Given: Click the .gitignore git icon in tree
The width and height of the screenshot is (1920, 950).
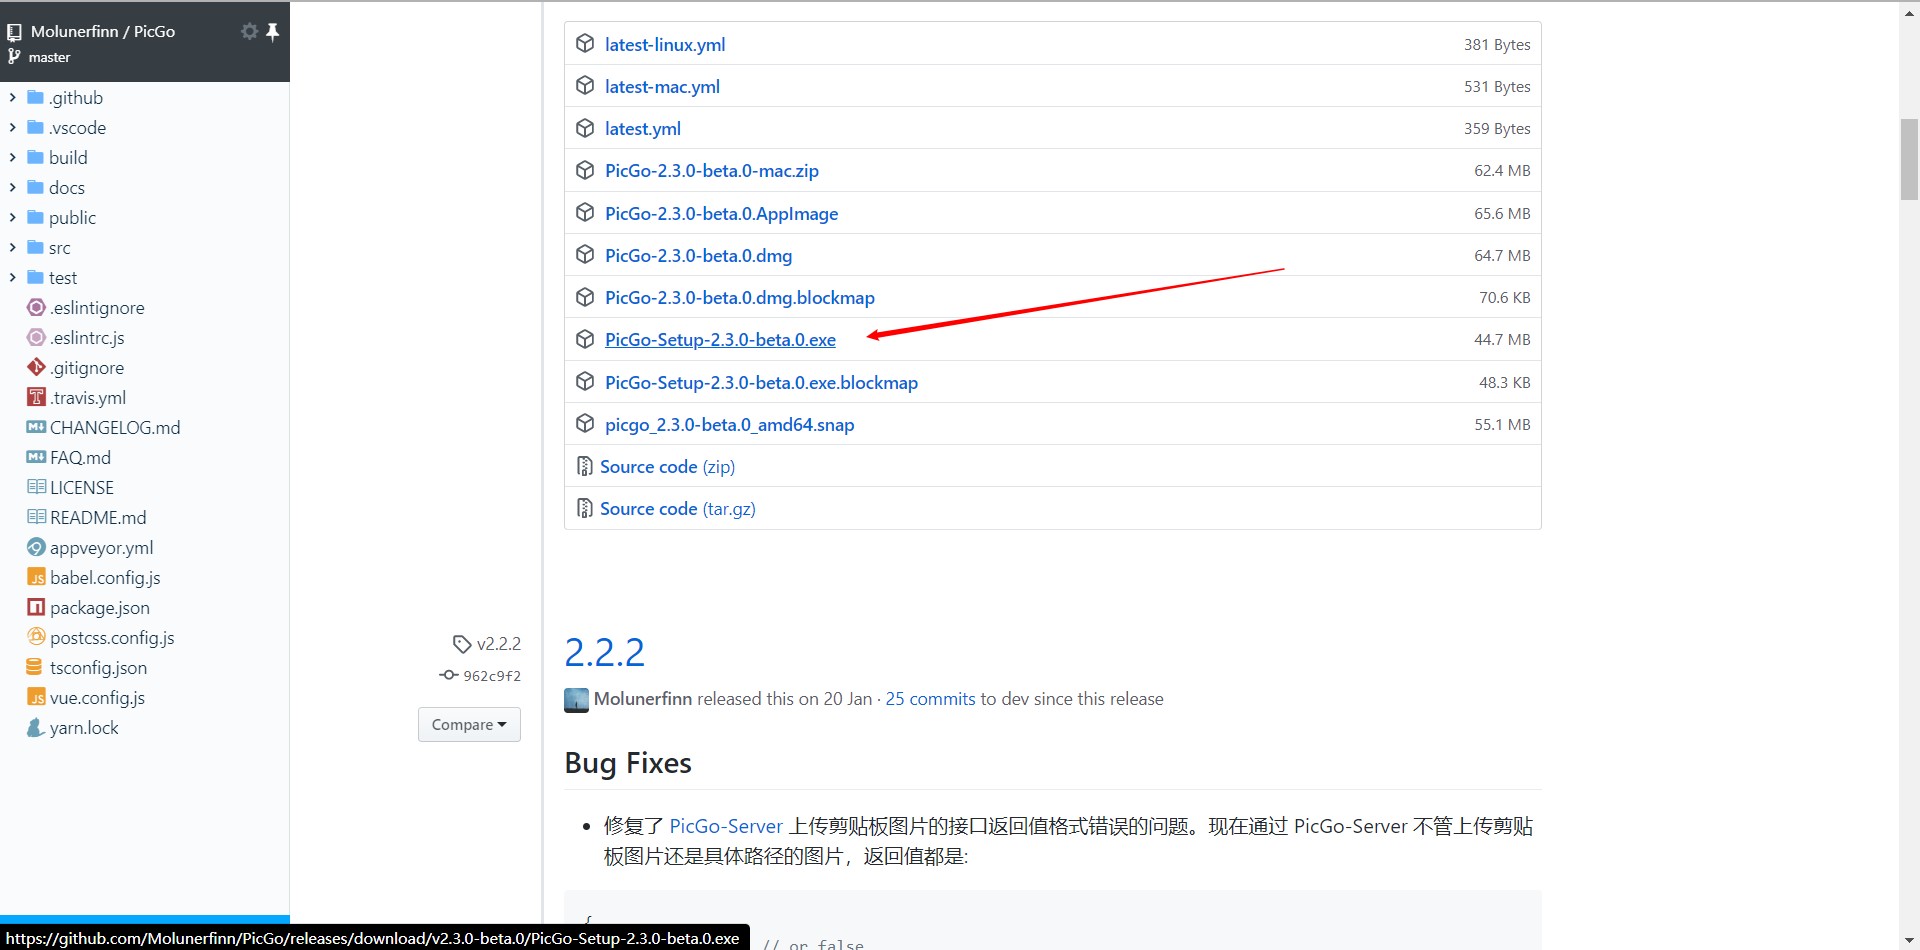Looking at the screenshot, I should [x=36, y=368].
